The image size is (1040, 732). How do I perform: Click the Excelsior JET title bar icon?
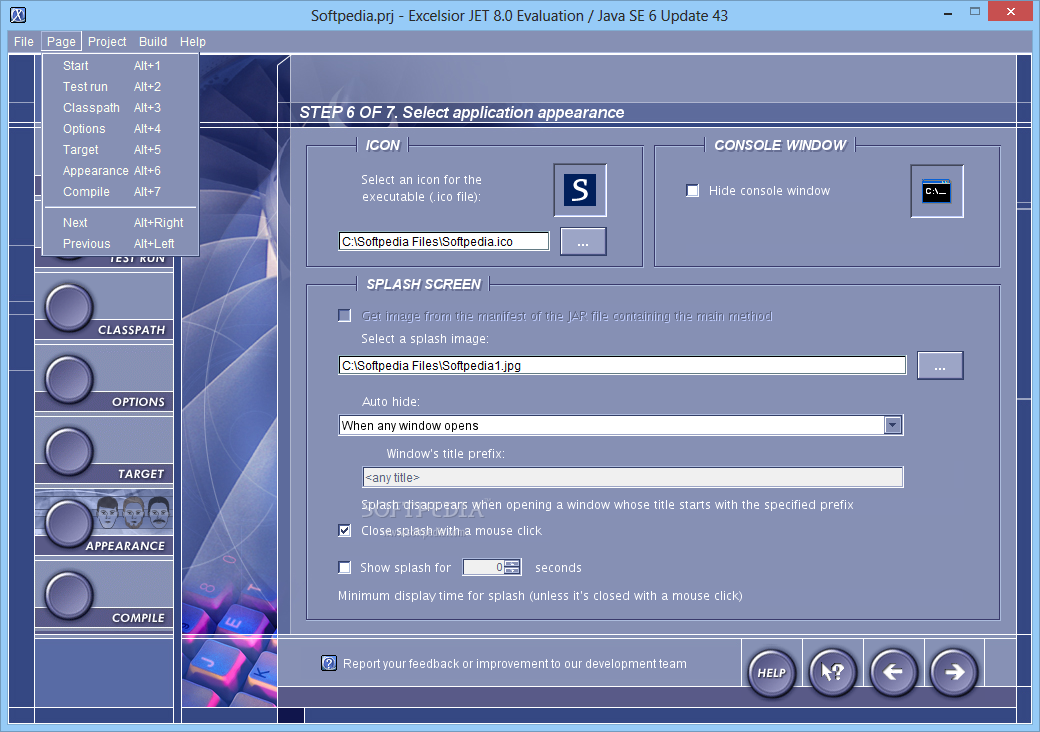point(19,15)
